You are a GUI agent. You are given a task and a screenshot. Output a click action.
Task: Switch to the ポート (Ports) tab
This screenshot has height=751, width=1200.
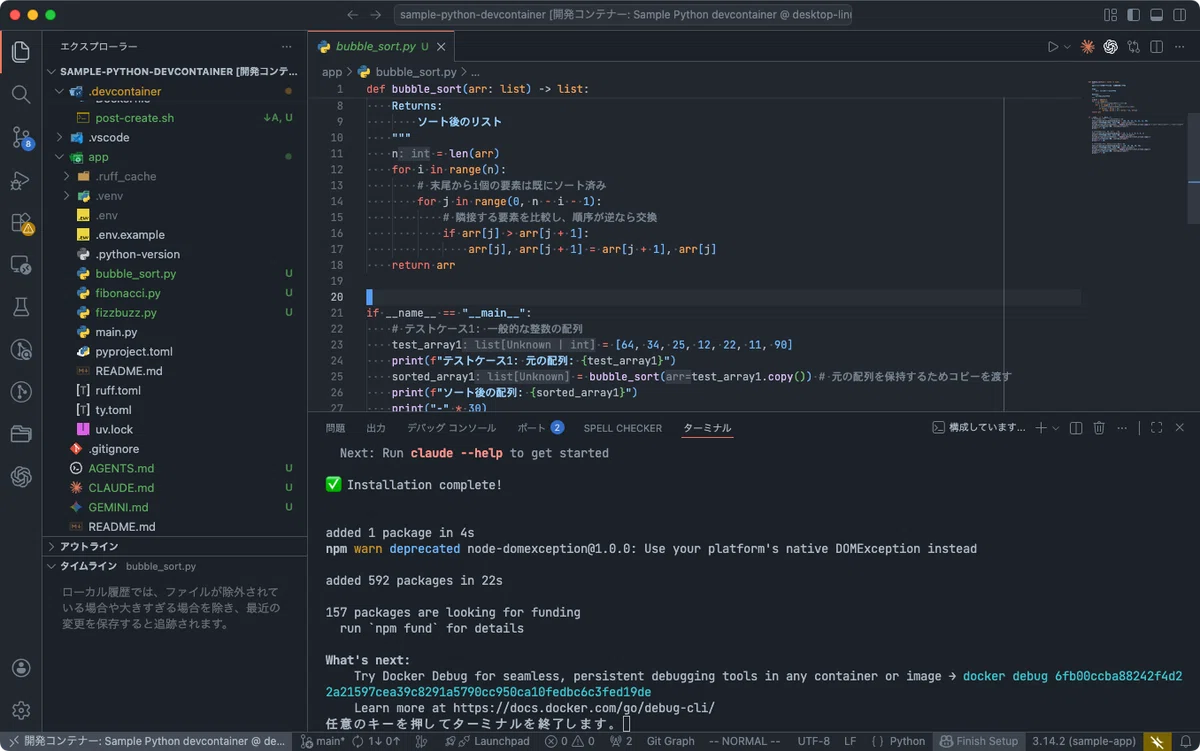pos(540,428)
